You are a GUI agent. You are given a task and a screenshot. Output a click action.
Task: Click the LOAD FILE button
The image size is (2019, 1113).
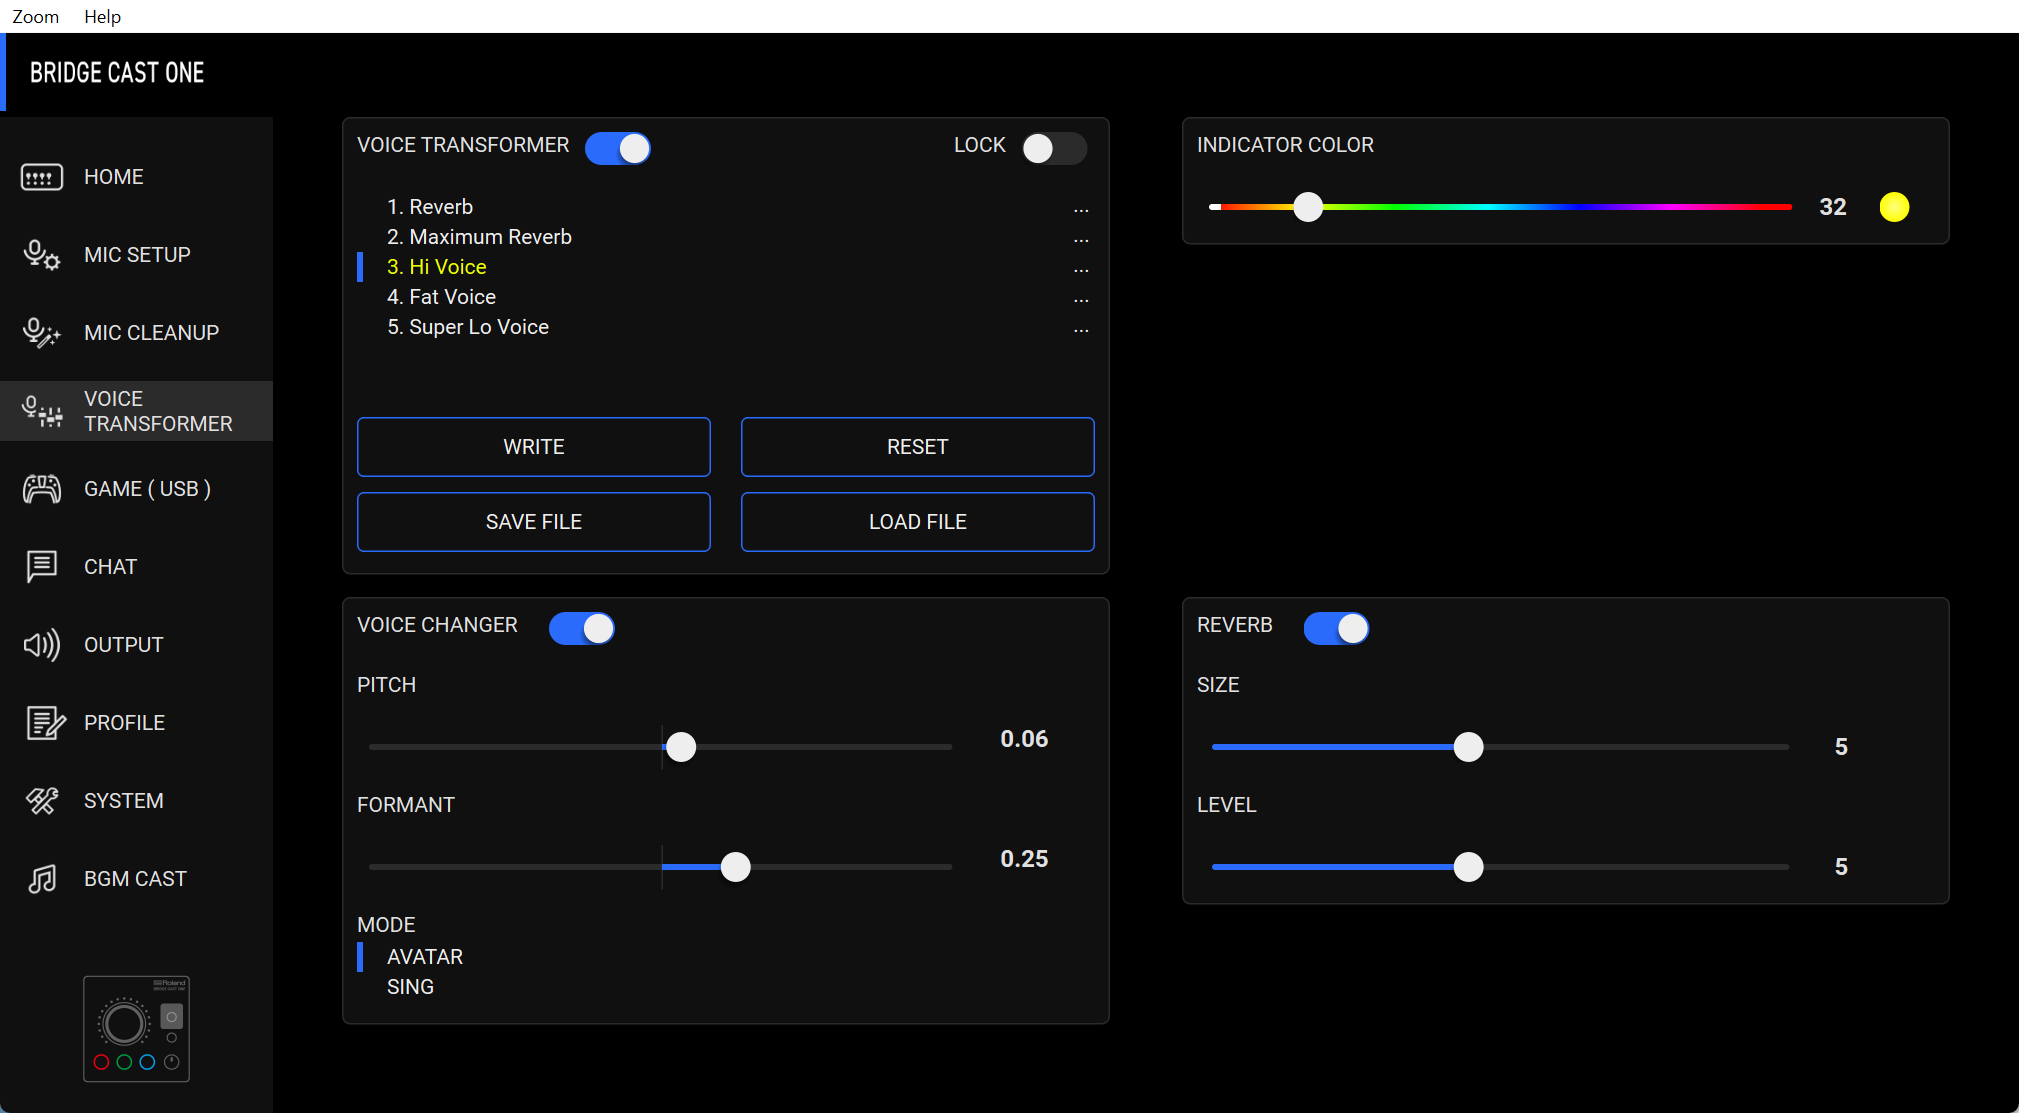[918, 522]
